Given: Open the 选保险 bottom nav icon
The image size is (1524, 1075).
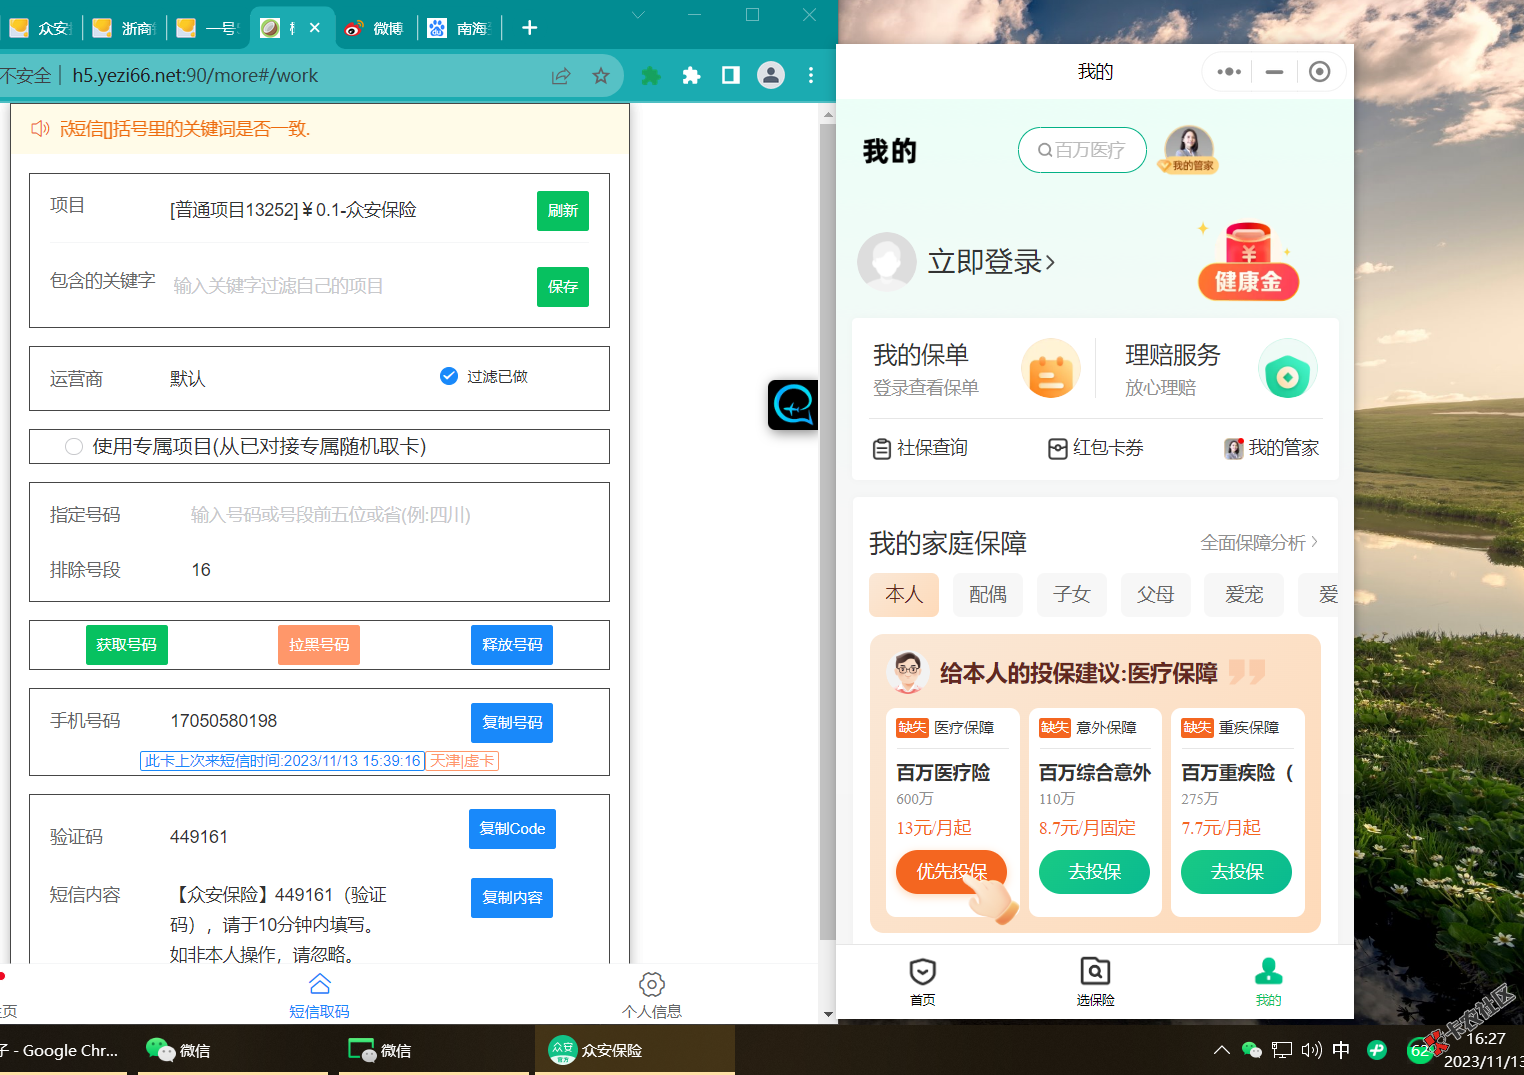Looking at the screenshot, I should point(1095,982).
